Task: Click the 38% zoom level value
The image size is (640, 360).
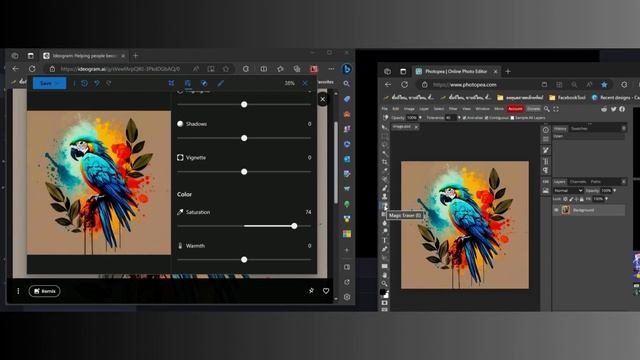Action: (289, 83)
